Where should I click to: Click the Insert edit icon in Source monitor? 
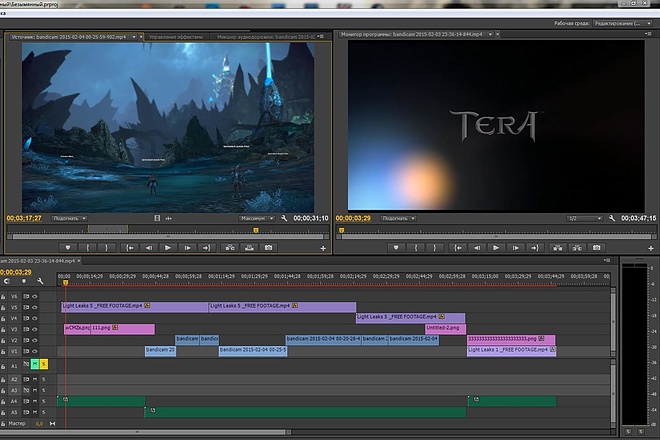click(x=230, y=248)
